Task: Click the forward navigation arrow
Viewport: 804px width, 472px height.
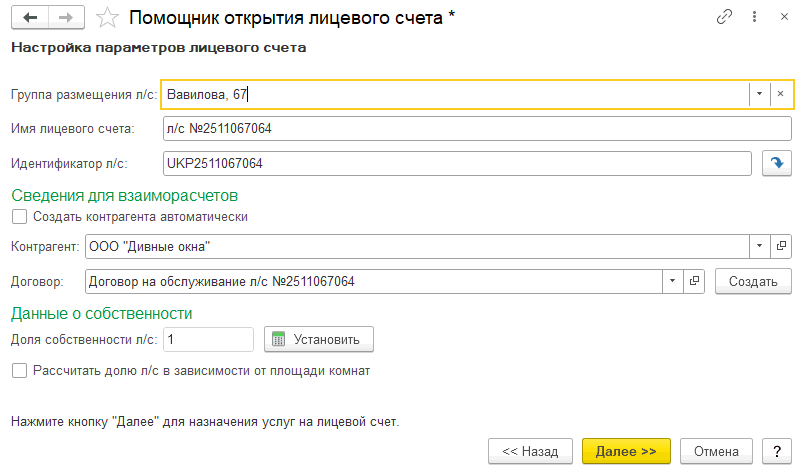Action: 64,17
